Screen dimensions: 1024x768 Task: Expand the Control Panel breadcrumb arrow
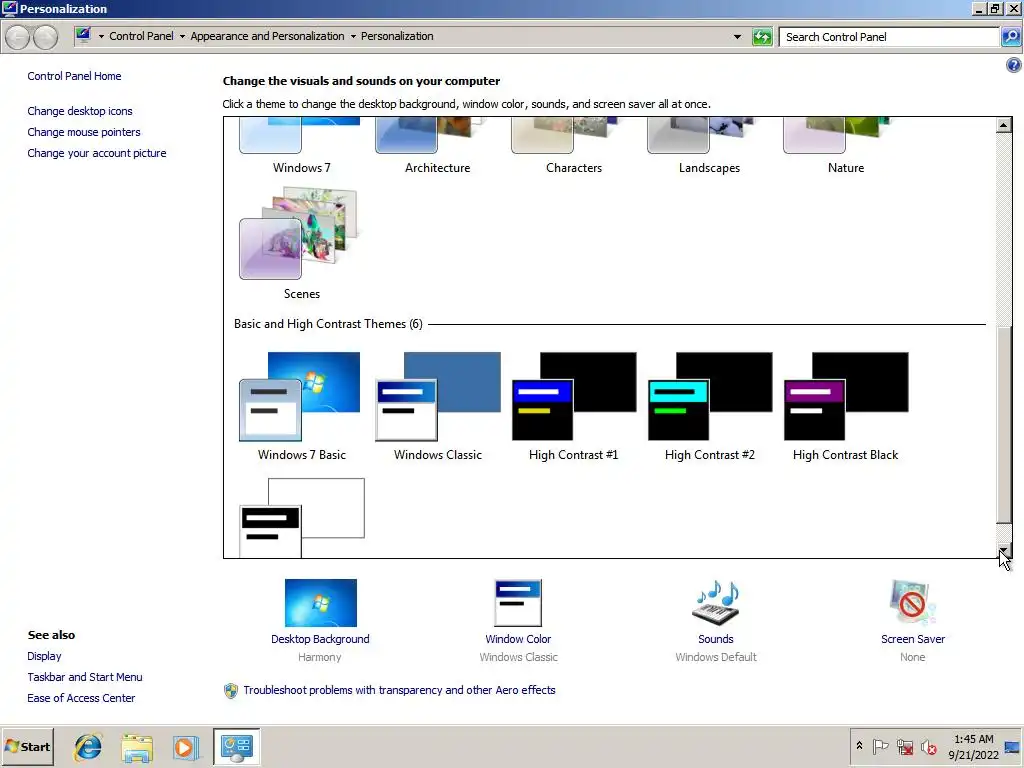pyautogui.click(x=182, y=37)
